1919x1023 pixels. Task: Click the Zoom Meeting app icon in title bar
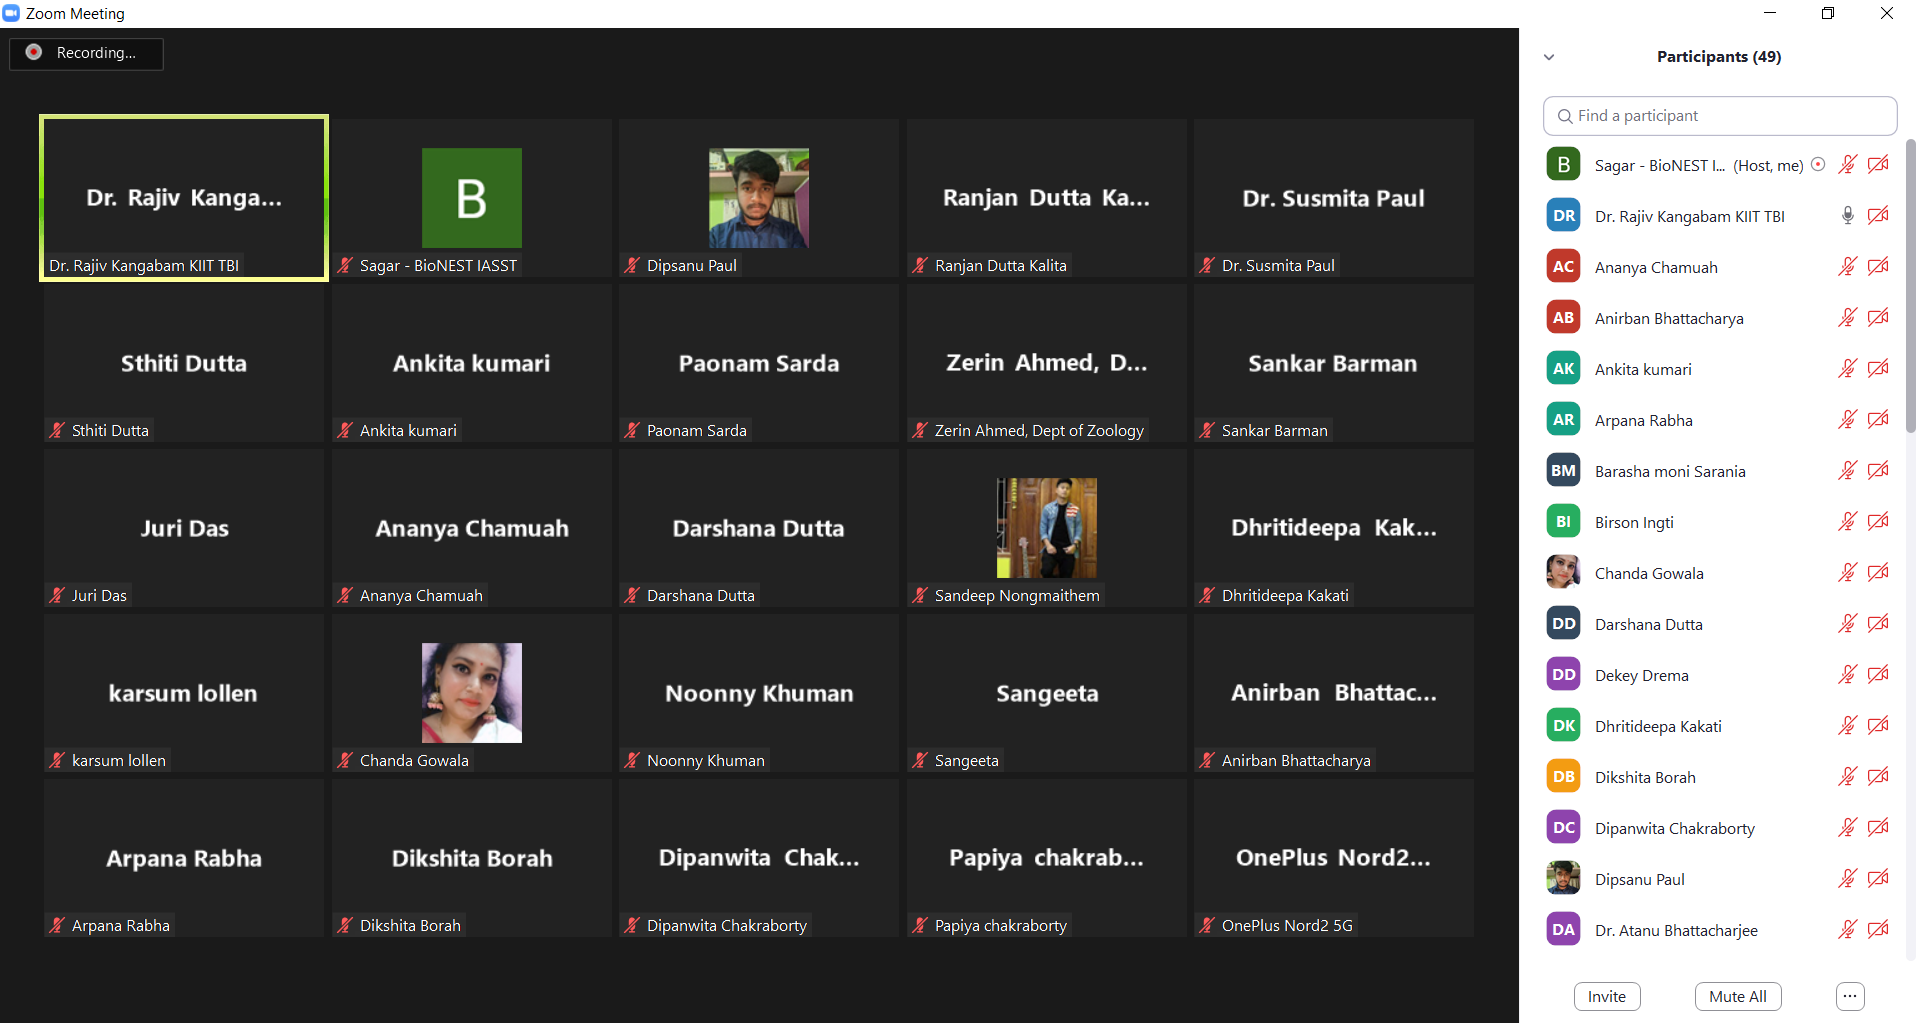(11, 13)
